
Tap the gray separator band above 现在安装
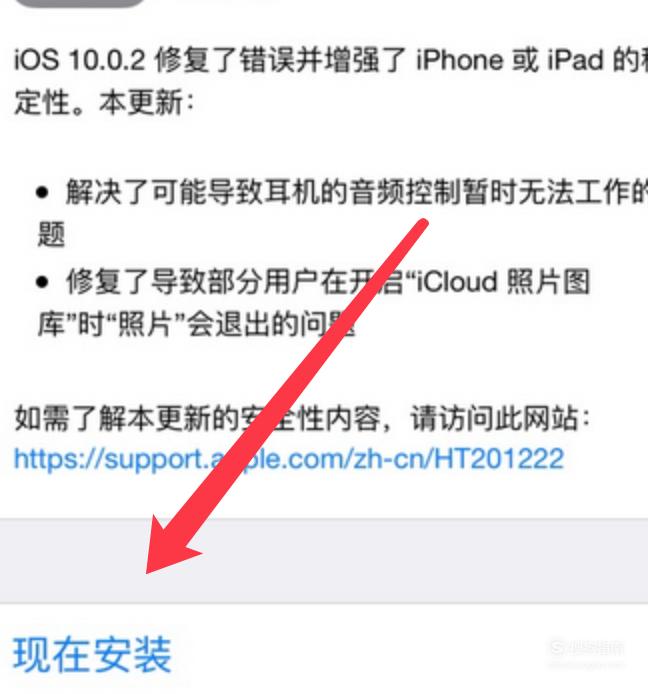tap(324, 561)
